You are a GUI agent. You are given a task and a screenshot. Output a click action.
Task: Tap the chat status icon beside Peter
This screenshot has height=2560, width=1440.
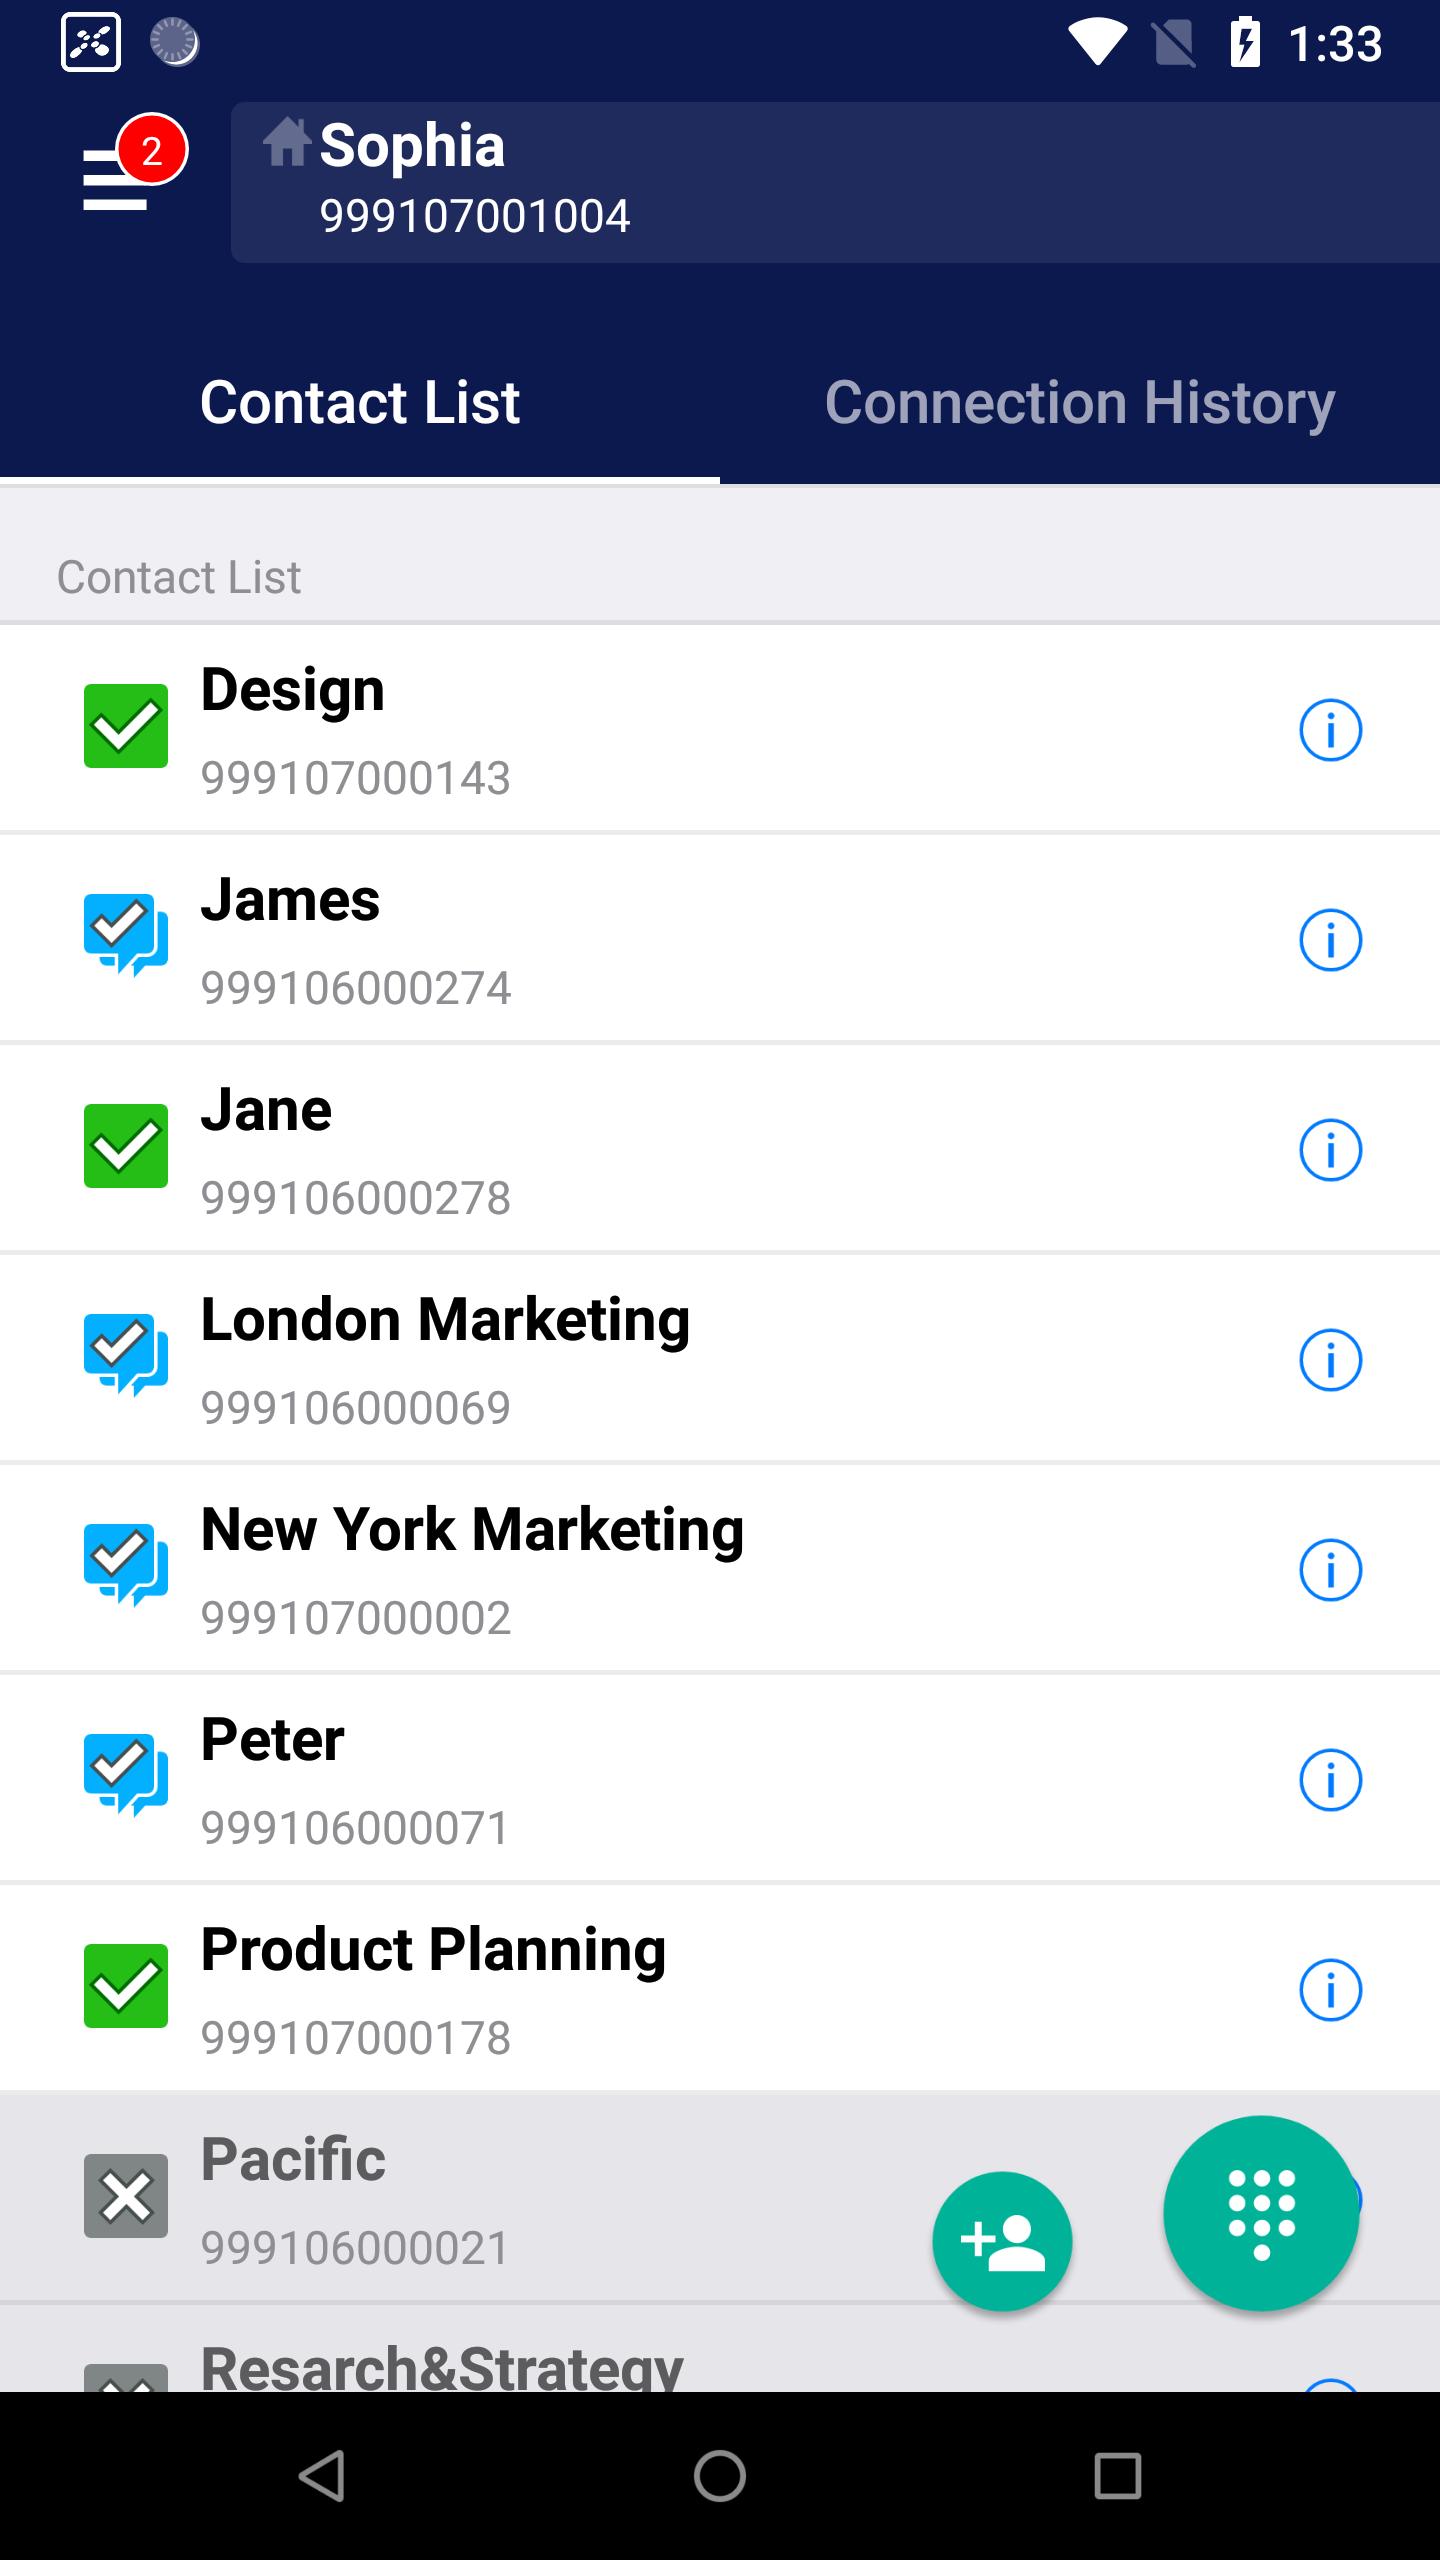click(x=126, y=1774)
